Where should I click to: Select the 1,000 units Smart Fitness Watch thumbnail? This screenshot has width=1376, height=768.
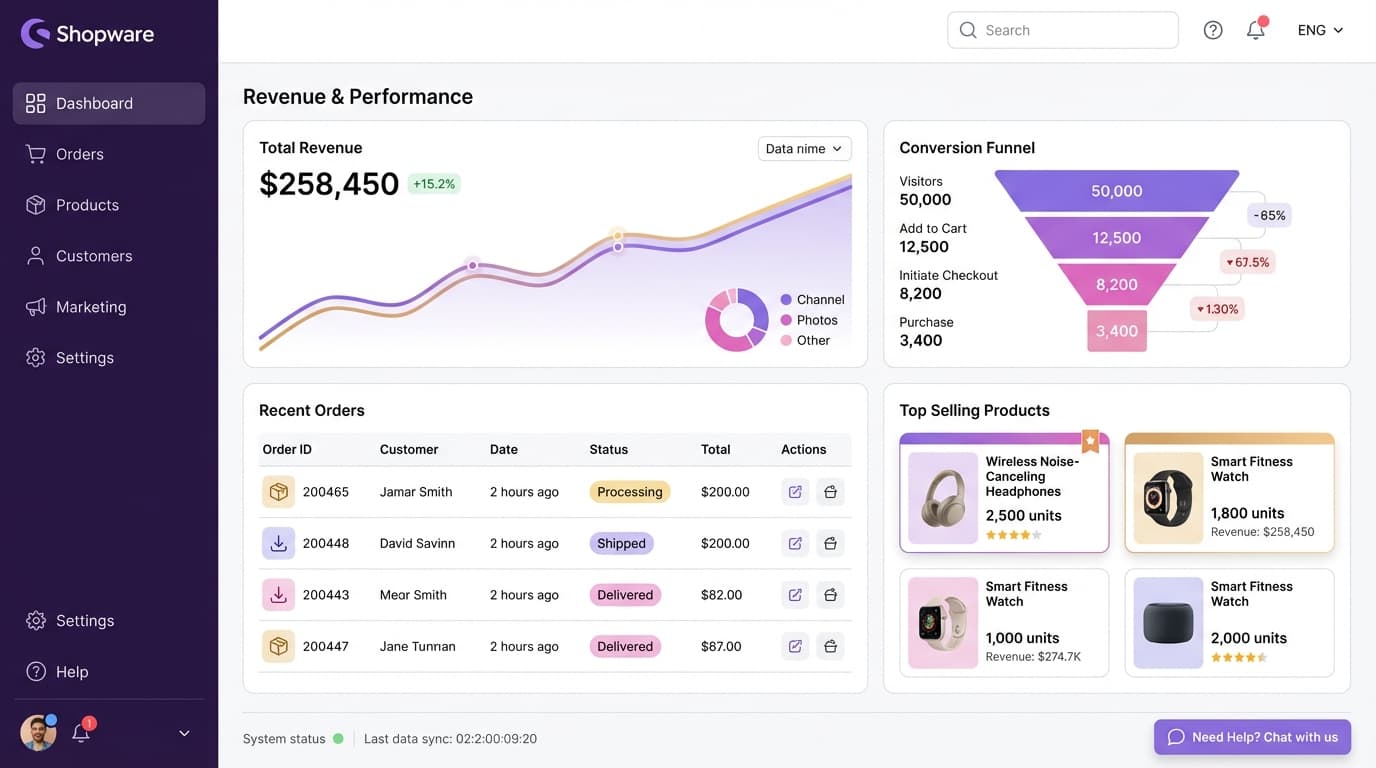[943, 623]
